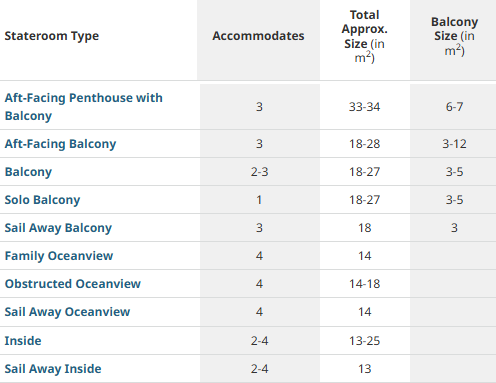Click the 6-7 balcony size cell
The width and height of the screenshot is (496, 383).
(454, 107)
